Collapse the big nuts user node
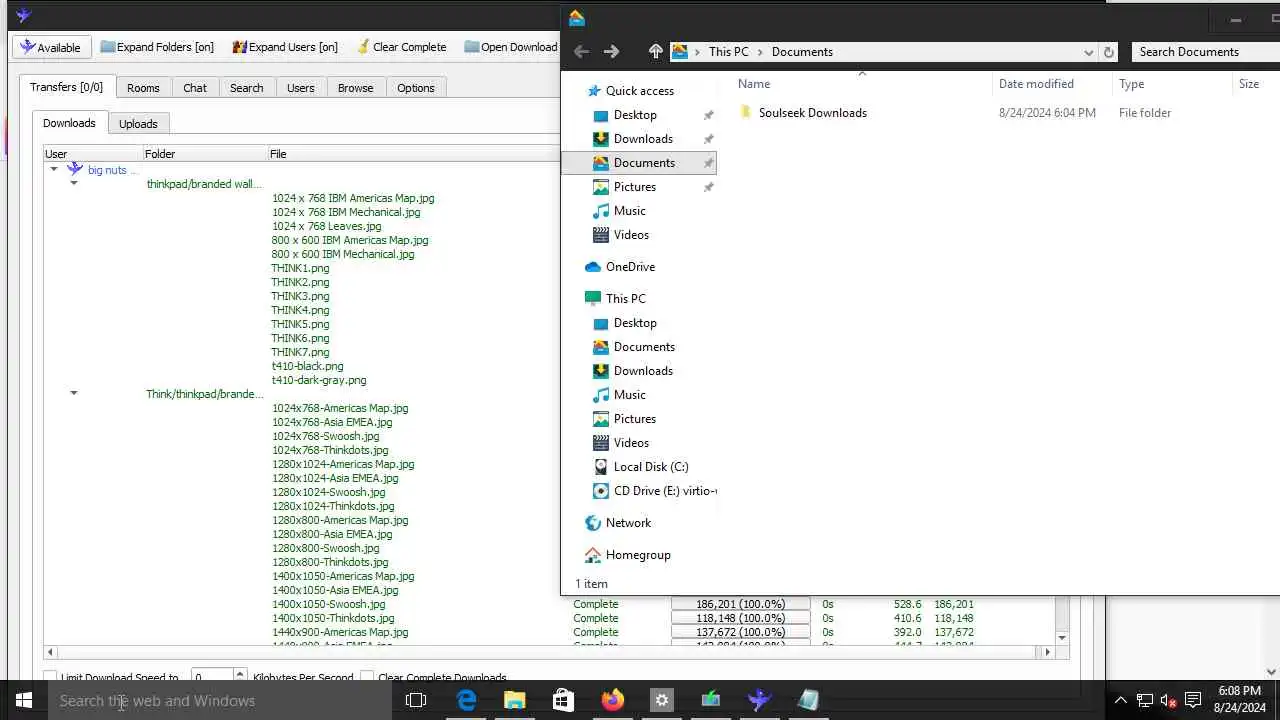The height and width of the screenshot is (720, 1280). pos(54,169)
